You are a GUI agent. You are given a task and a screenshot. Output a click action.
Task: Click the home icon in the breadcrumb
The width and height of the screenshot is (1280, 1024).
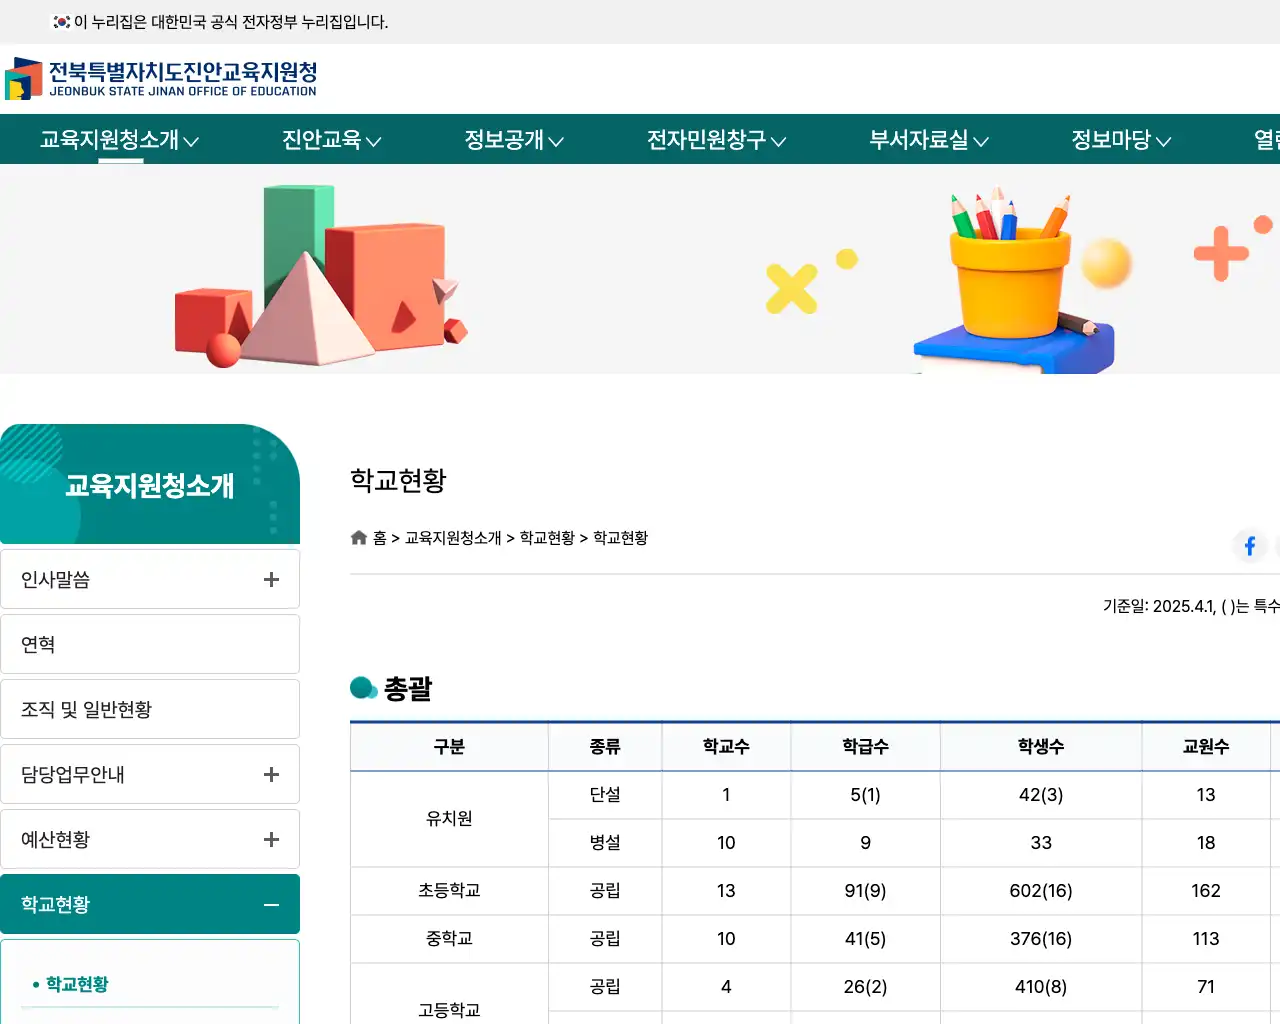click(x=358, y=537)
